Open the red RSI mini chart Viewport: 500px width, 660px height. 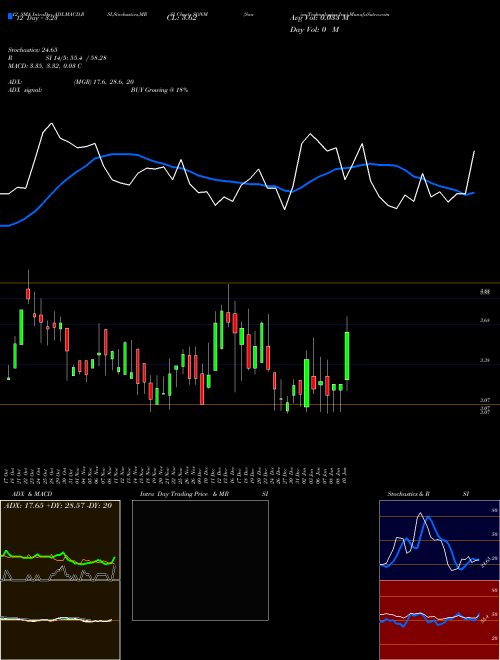coord(439,620)
